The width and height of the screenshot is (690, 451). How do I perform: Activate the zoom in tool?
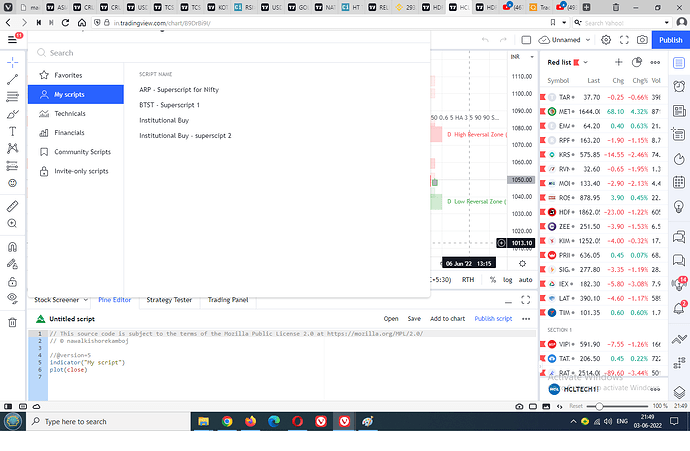pyautogui.click(x=12, y=224)
